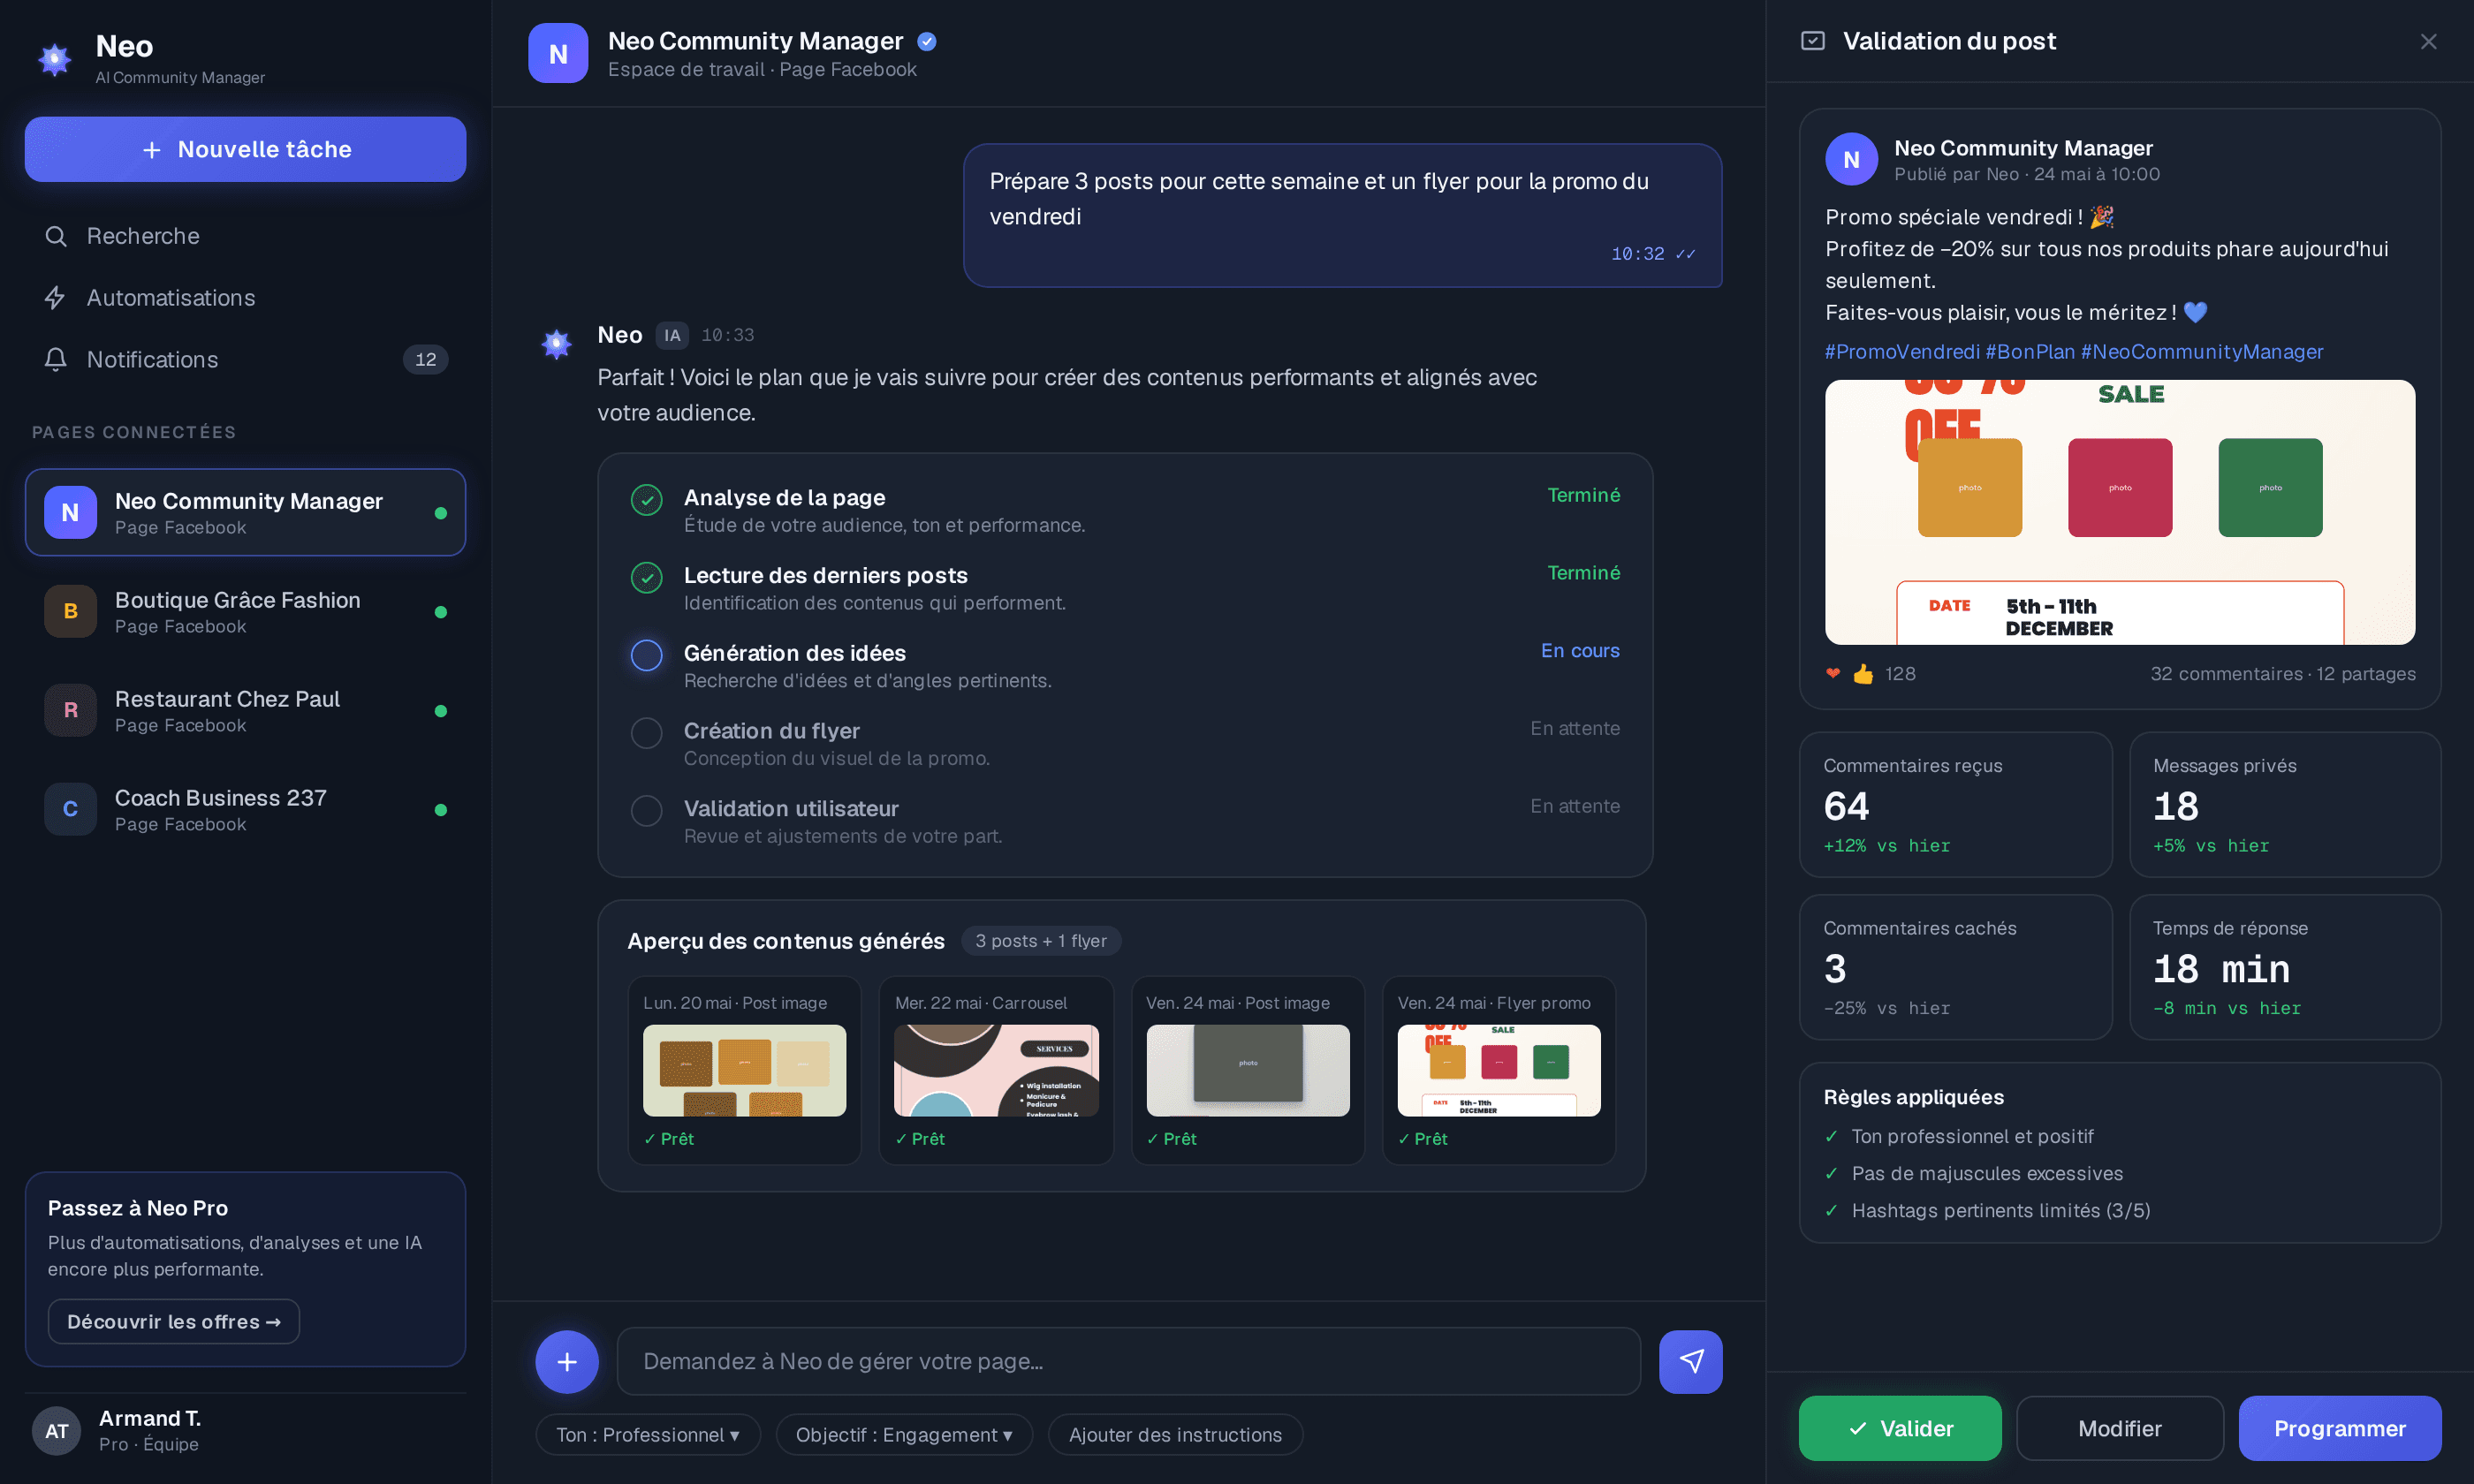Click the Validation du post panel icon
The width and height of the screenshot is (2474, 1484).
[1813, 41]
